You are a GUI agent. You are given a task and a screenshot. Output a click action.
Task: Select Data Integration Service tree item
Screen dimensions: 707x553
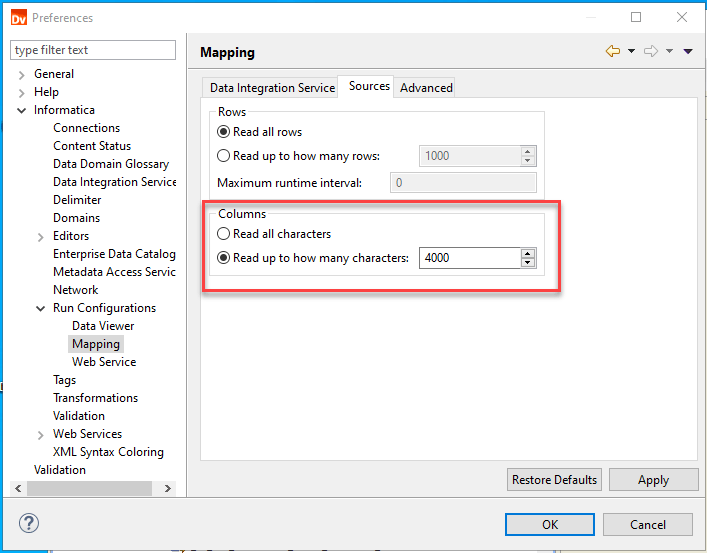pyautogui.click(x=115, y=182)
